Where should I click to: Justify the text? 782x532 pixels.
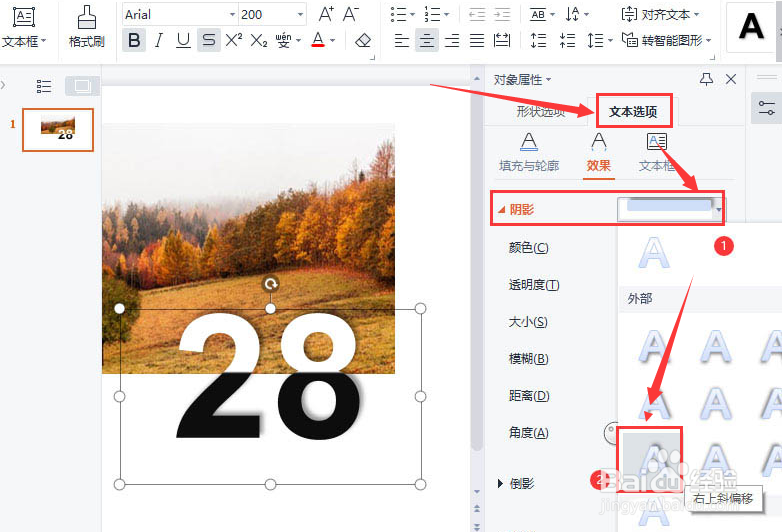click(x=477, y=40)
